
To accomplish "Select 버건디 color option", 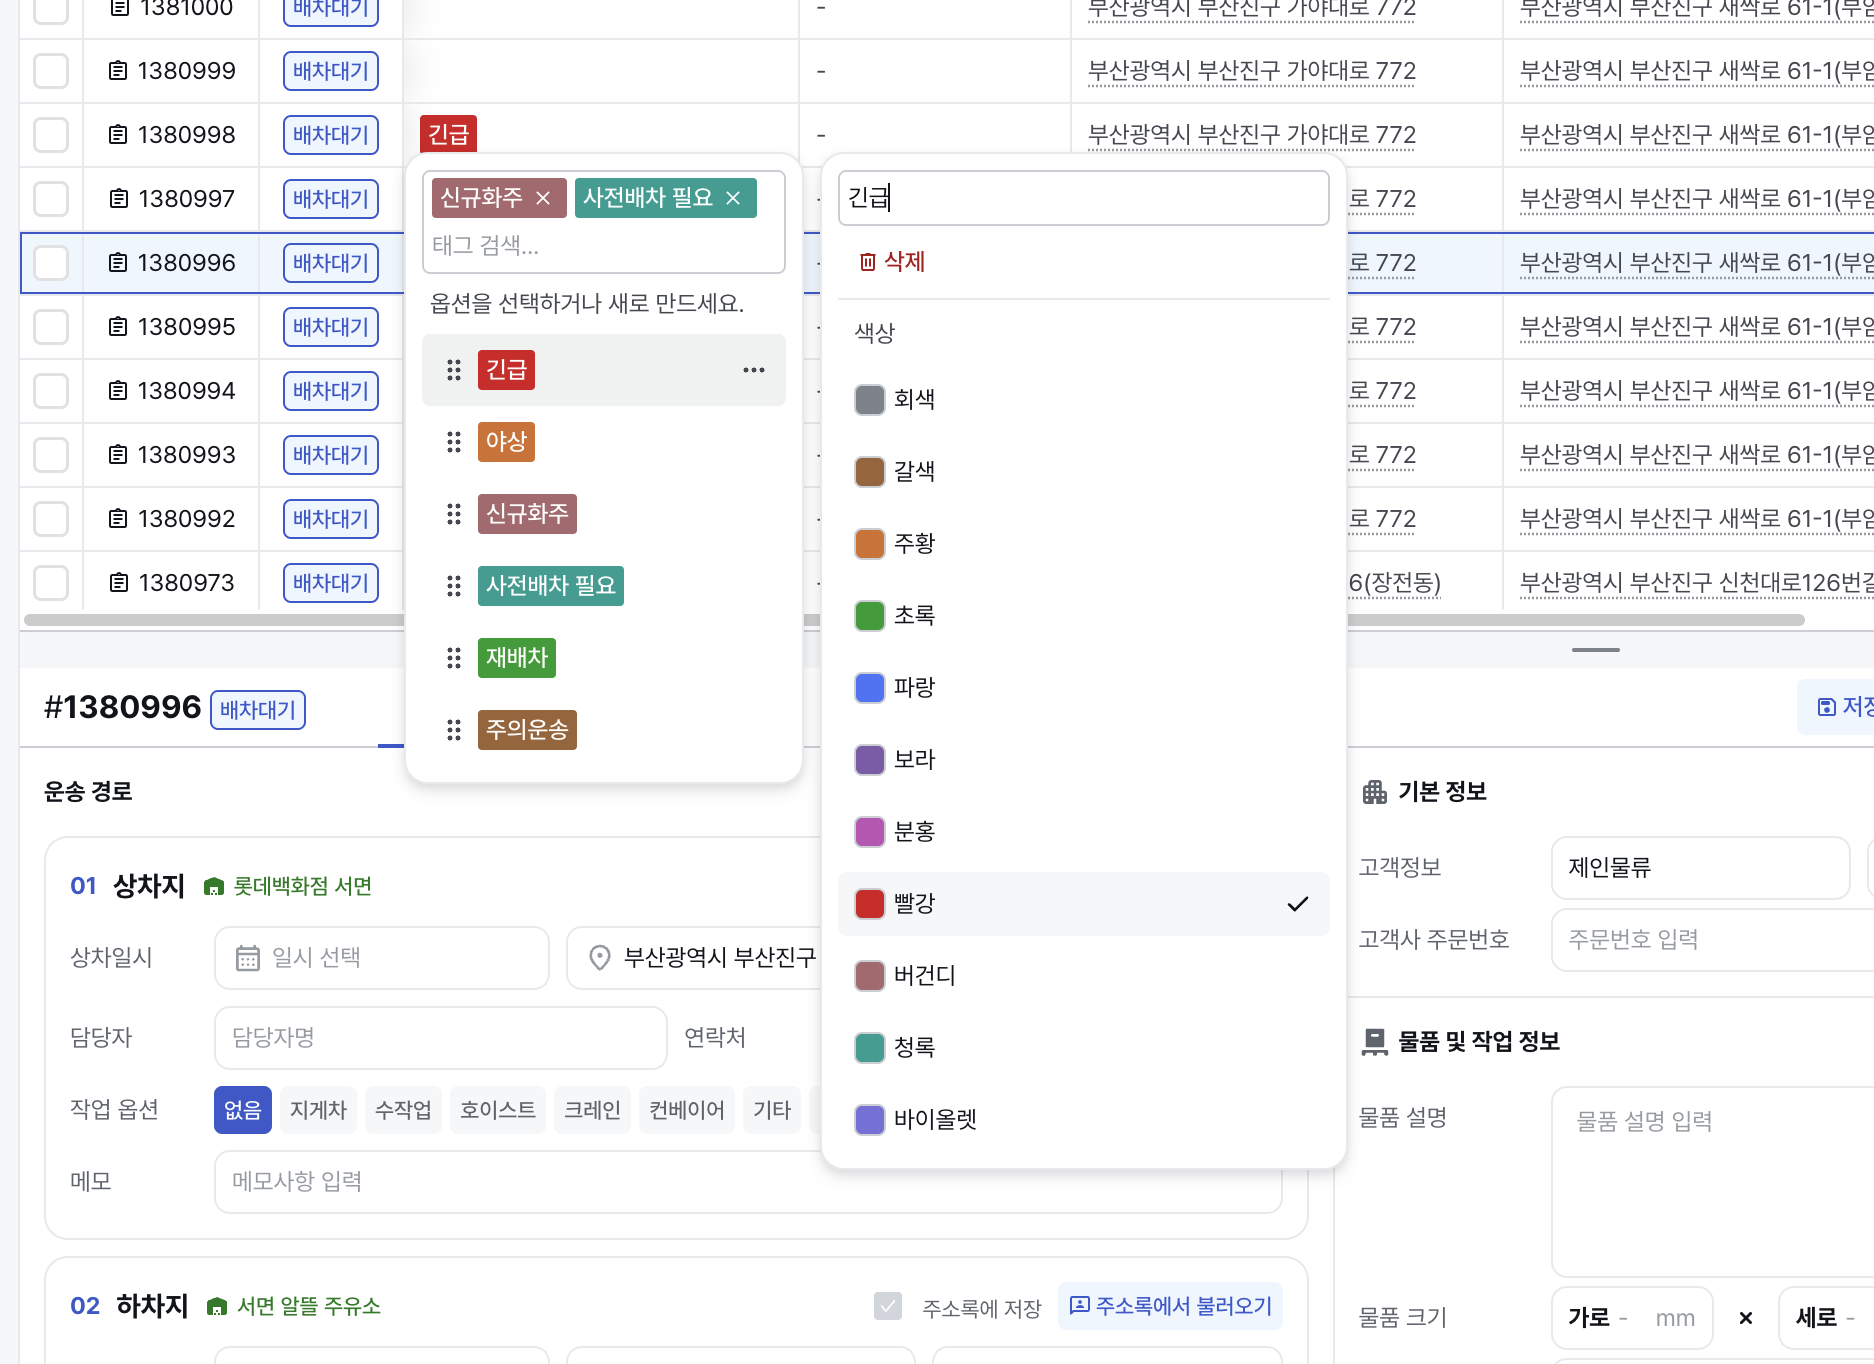I will click(x=1084, y=976).
